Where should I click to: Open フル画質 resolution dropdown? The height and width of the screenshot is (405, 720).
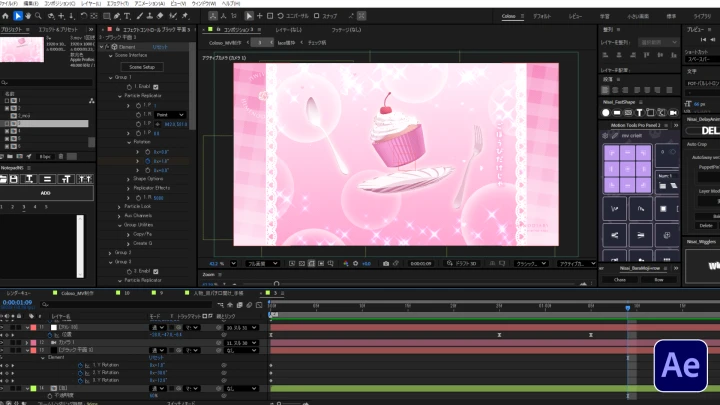tap(262, 264)
